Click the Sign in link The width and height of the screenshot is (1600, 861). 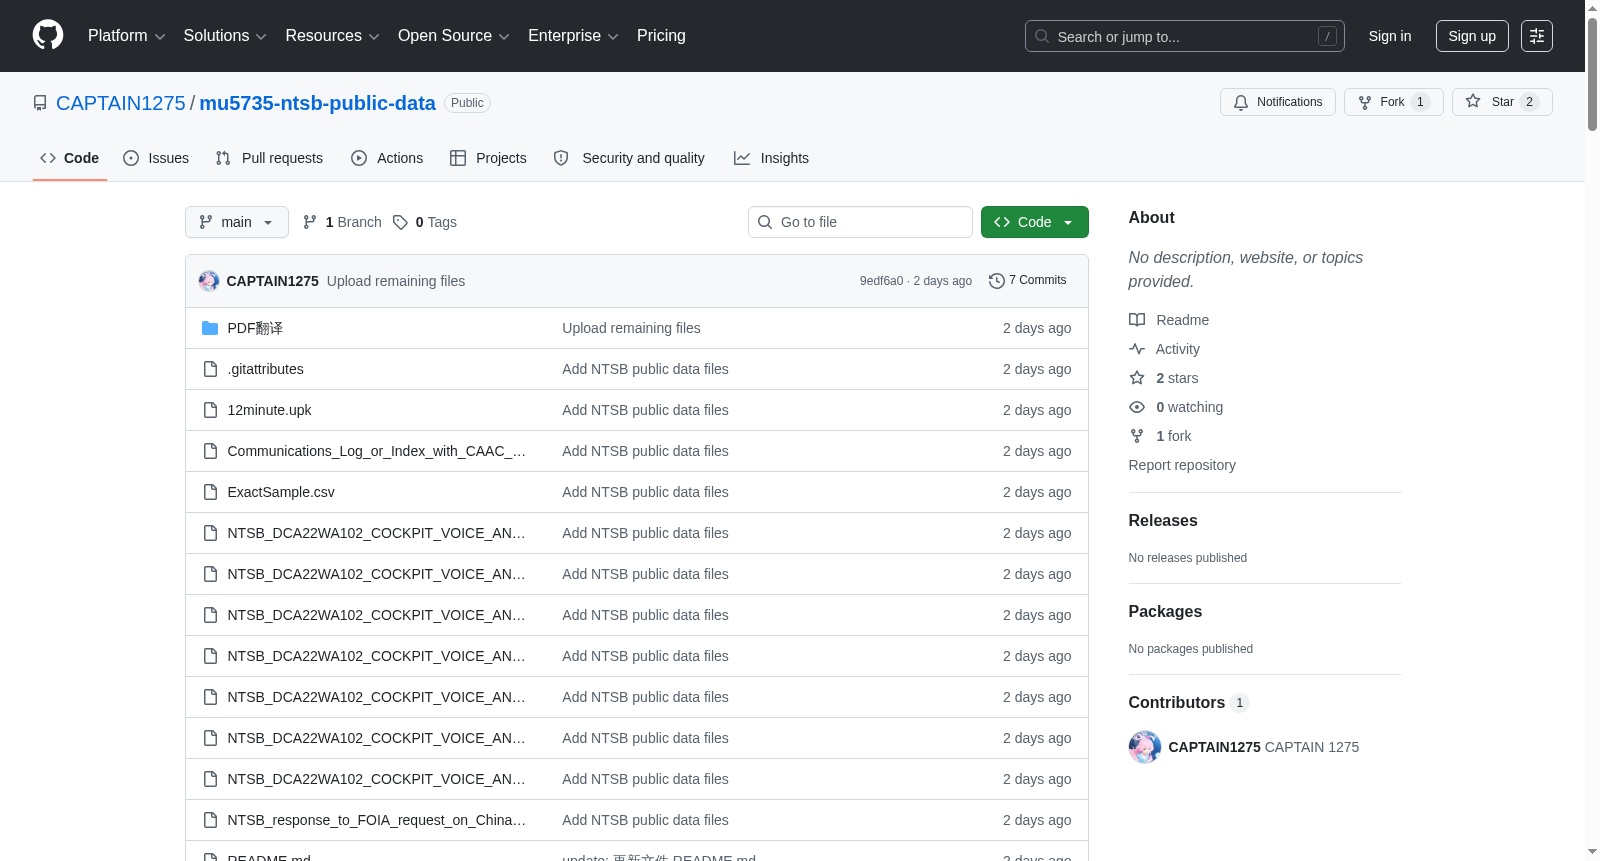point(1390,36)
